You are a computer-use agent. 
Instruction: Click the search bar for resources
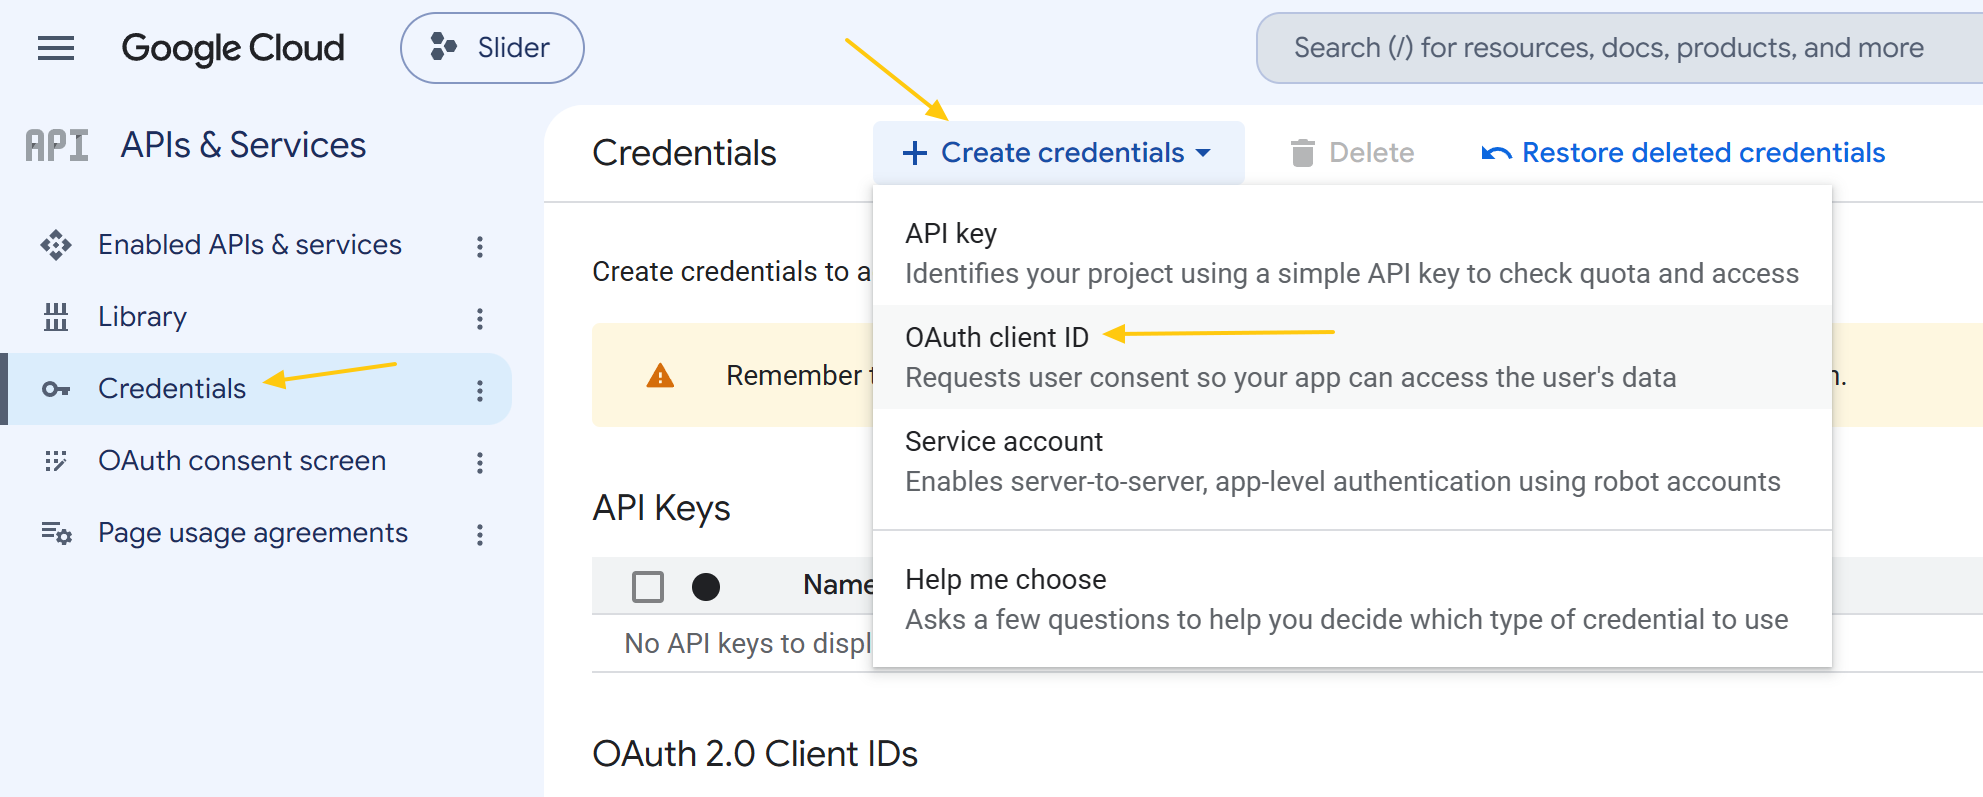point(1620,48)
